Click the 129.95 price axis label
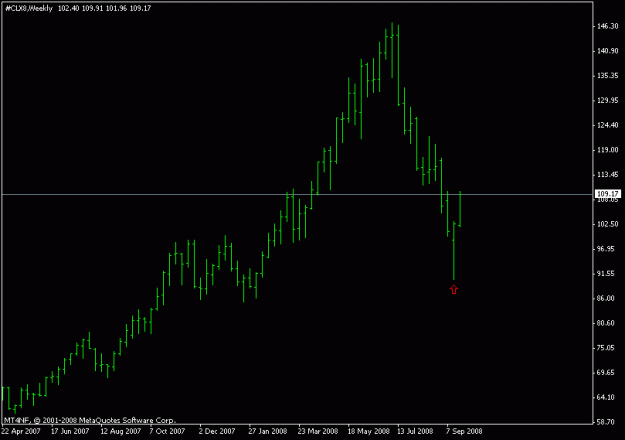The height and width of the screenshot is (440, 625). click(x=608, y=100)
